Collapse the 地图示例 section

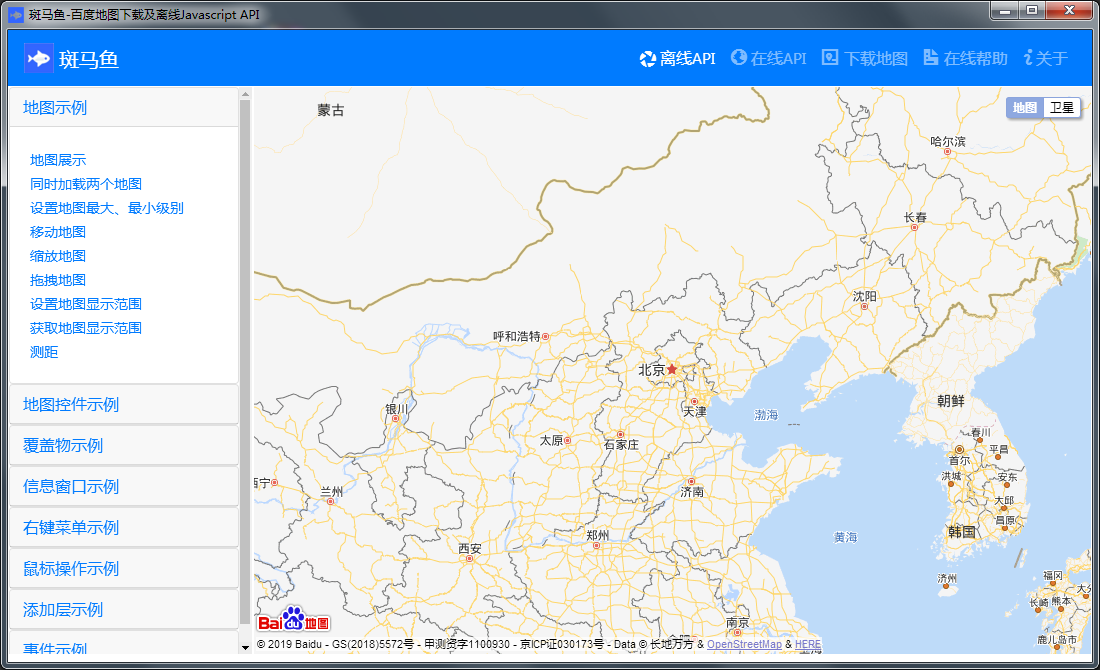tap(124, 107)
